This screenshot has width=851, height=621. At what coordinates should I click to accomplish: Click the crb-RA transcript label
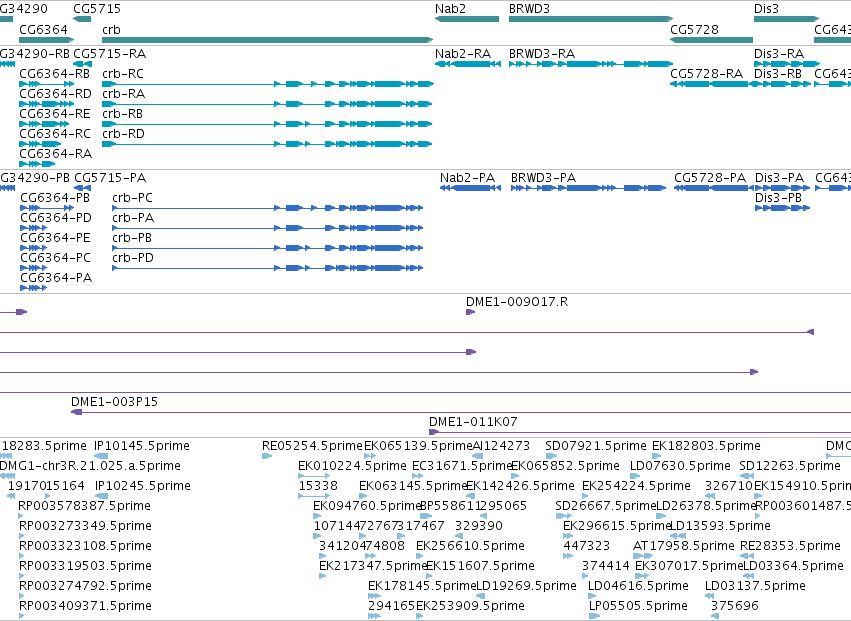pos(124,93)
